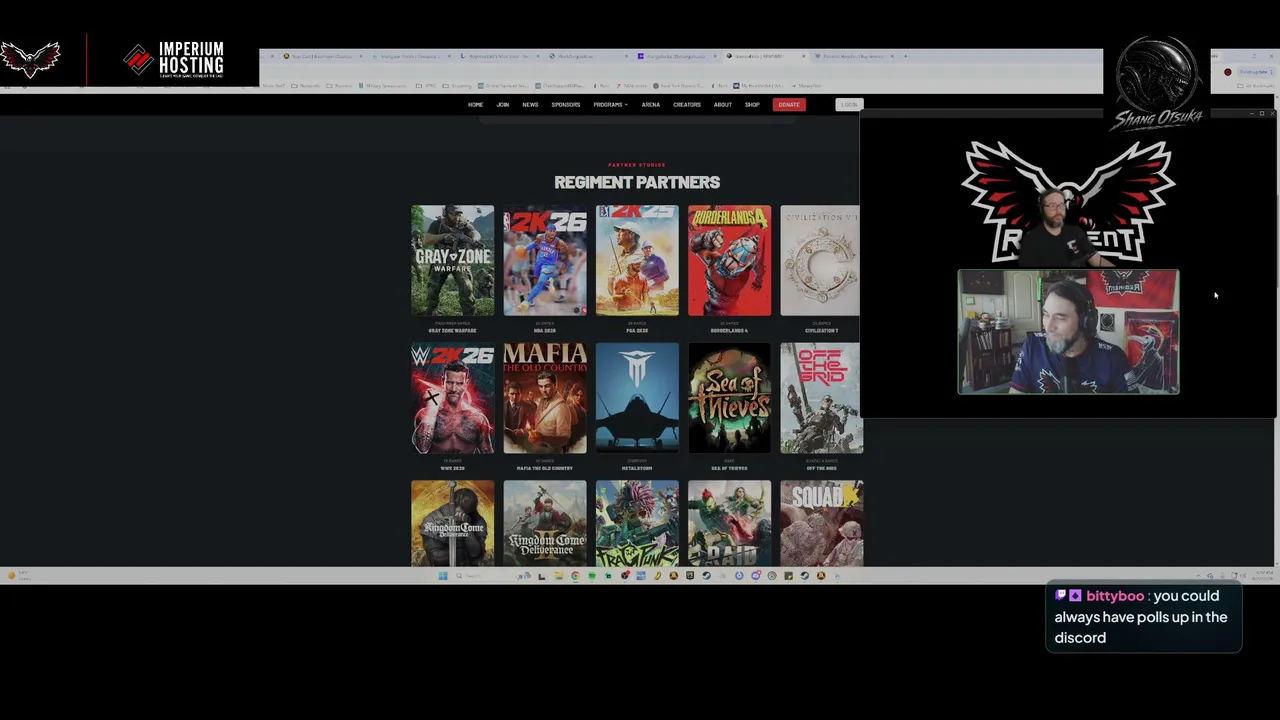Open the first Kingdom Come Deliverance card
Viewport: 1280px width, 720px height.
click(x=452, y=523)
